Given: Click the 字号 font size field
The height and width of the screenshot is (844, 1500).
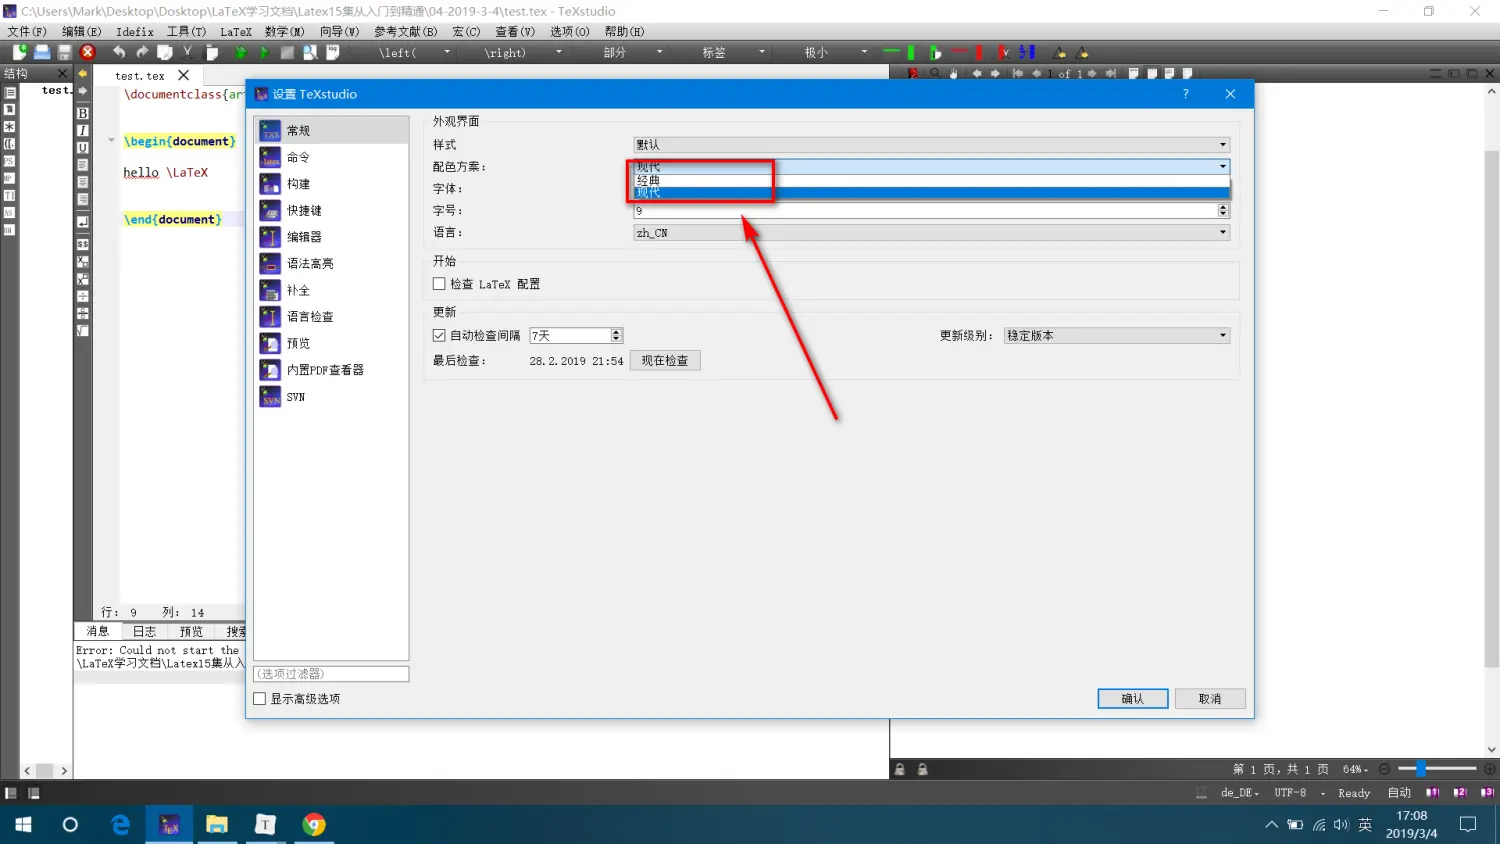Looking at the screenshot, I should click(925, 211).
